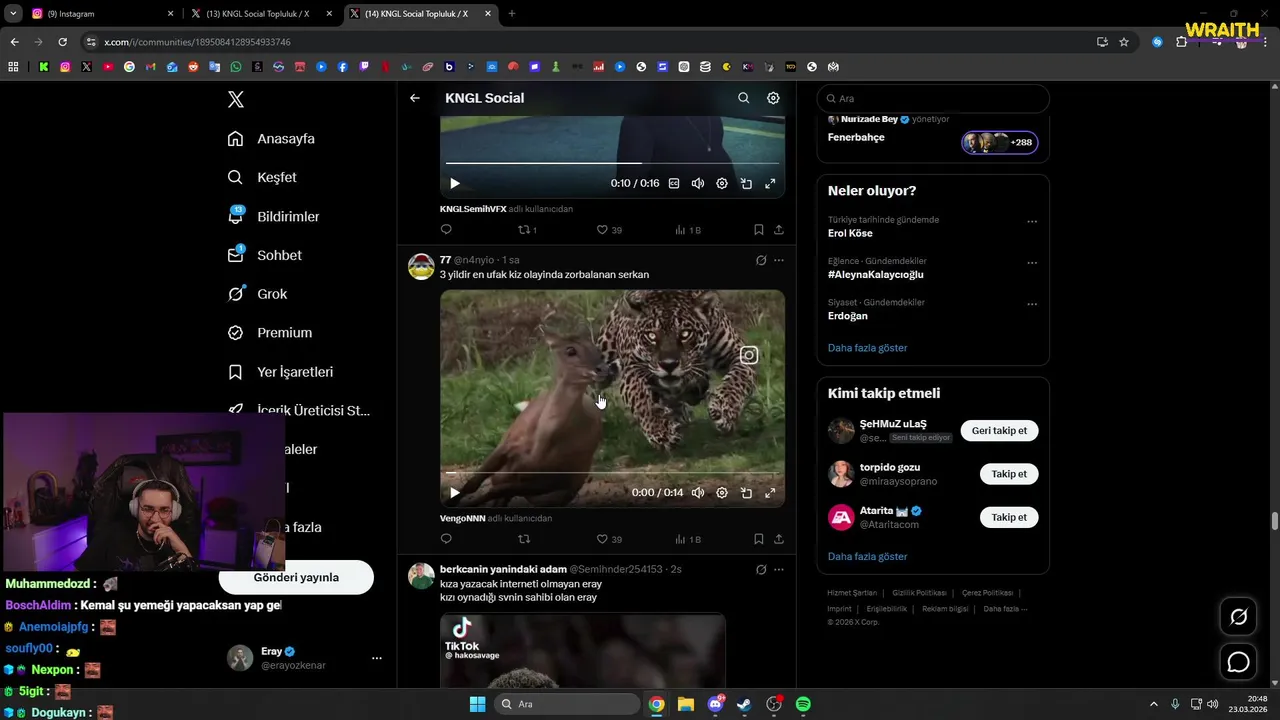Seek the top video progress bar

pyautogui.click(x=612, y=163)
